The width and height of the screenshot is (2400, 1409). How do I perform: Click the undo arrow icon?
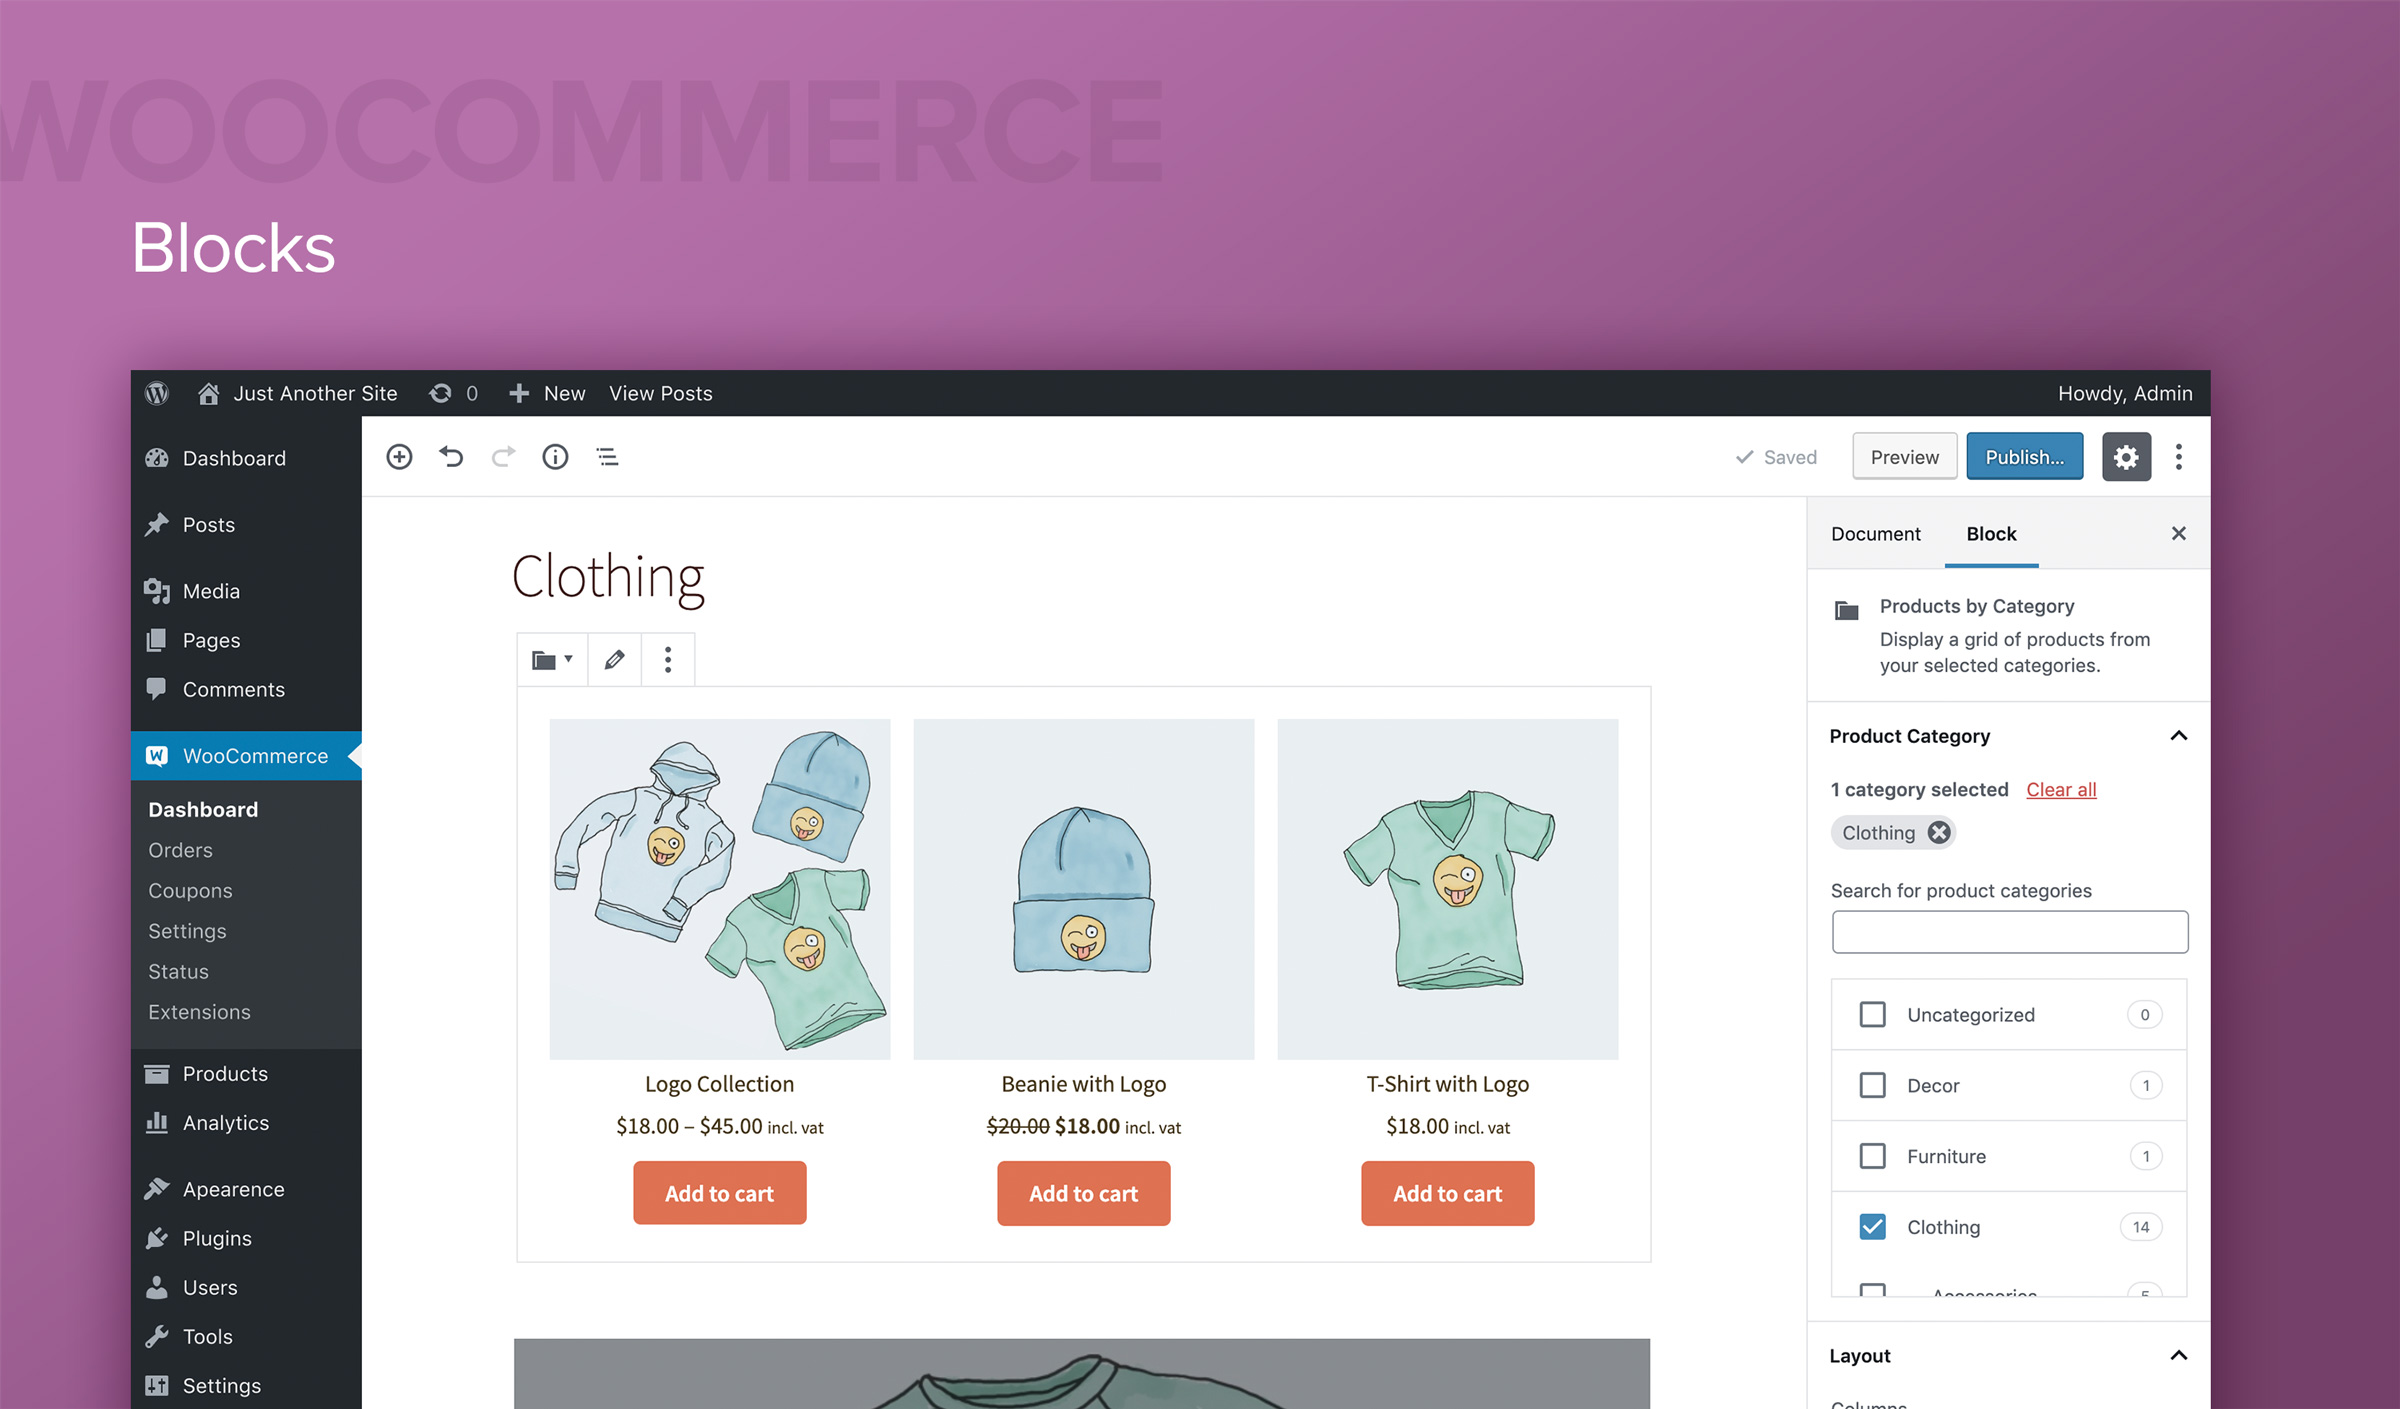pos(451,456)
